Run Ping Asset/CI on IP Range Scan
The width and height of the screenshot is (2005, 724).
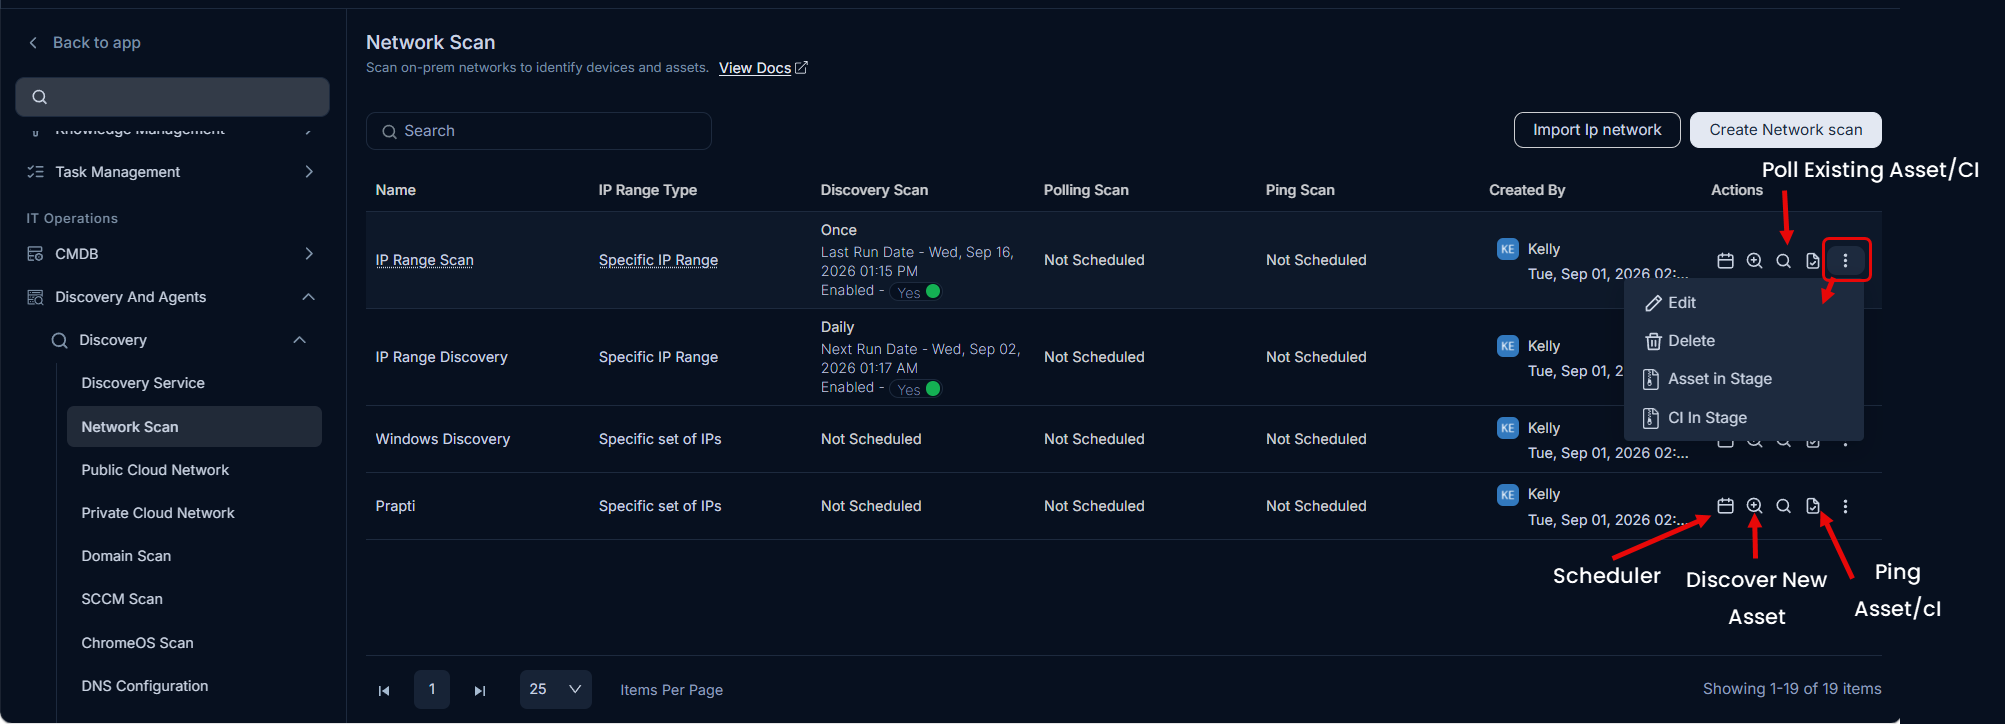[x=1812, y=261]
